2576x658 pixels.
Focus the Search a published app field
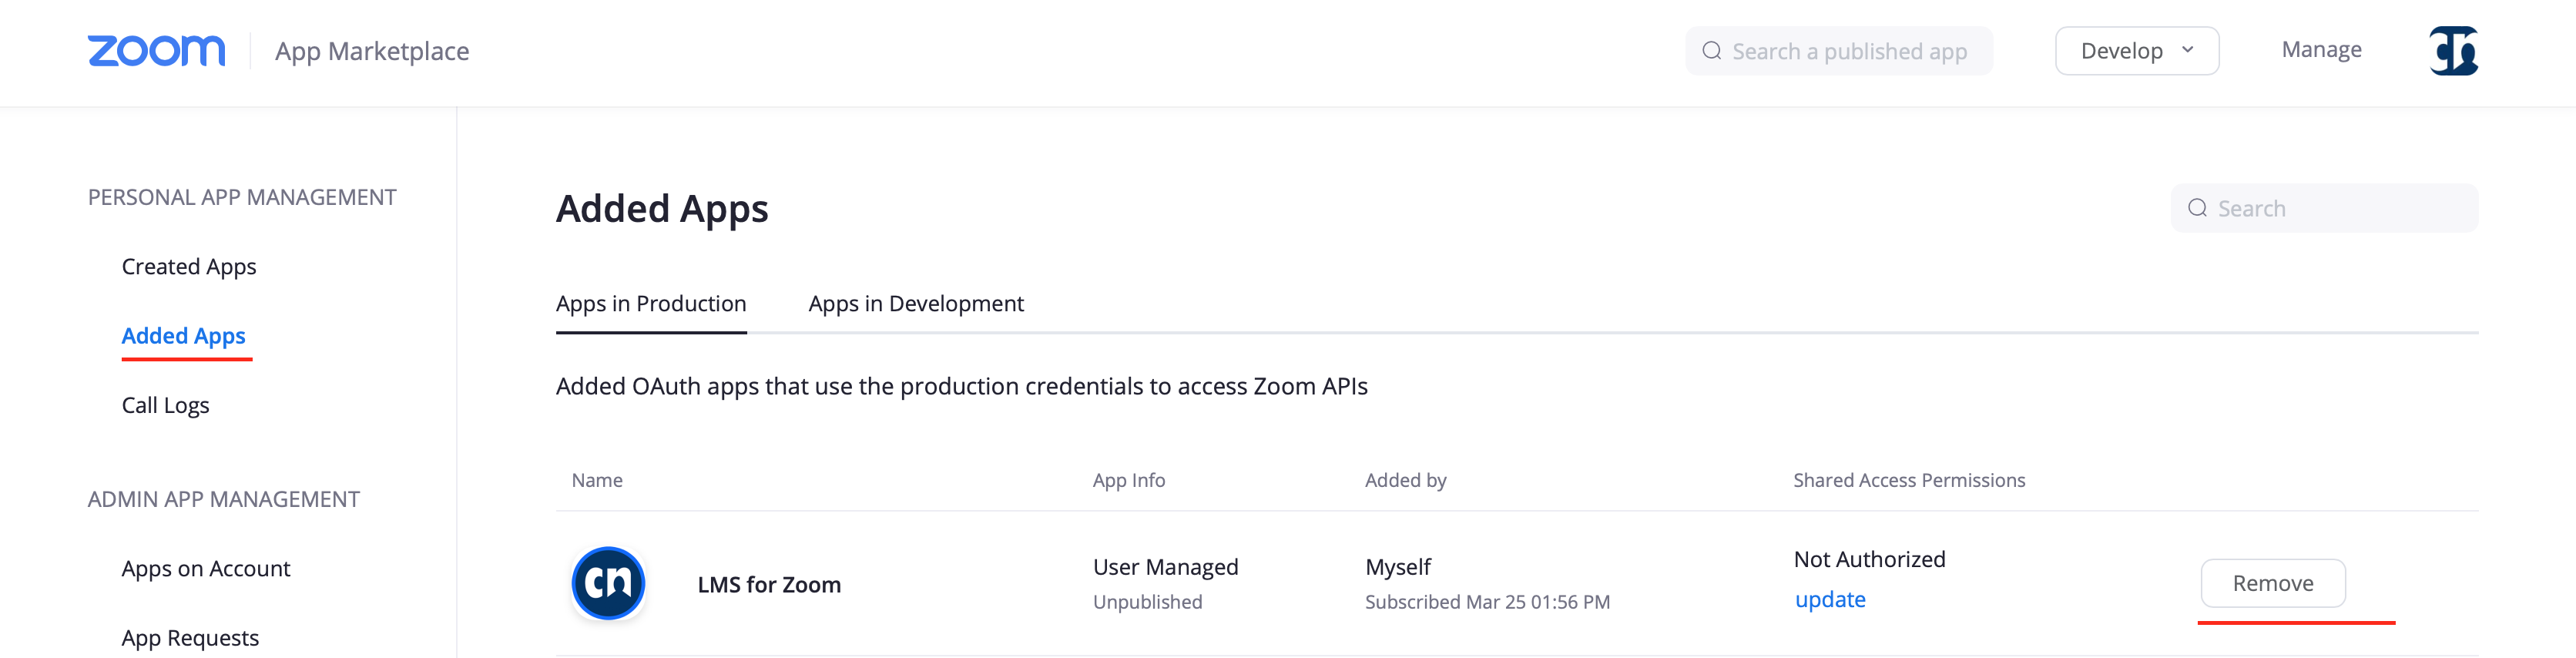click(1838, 51)
